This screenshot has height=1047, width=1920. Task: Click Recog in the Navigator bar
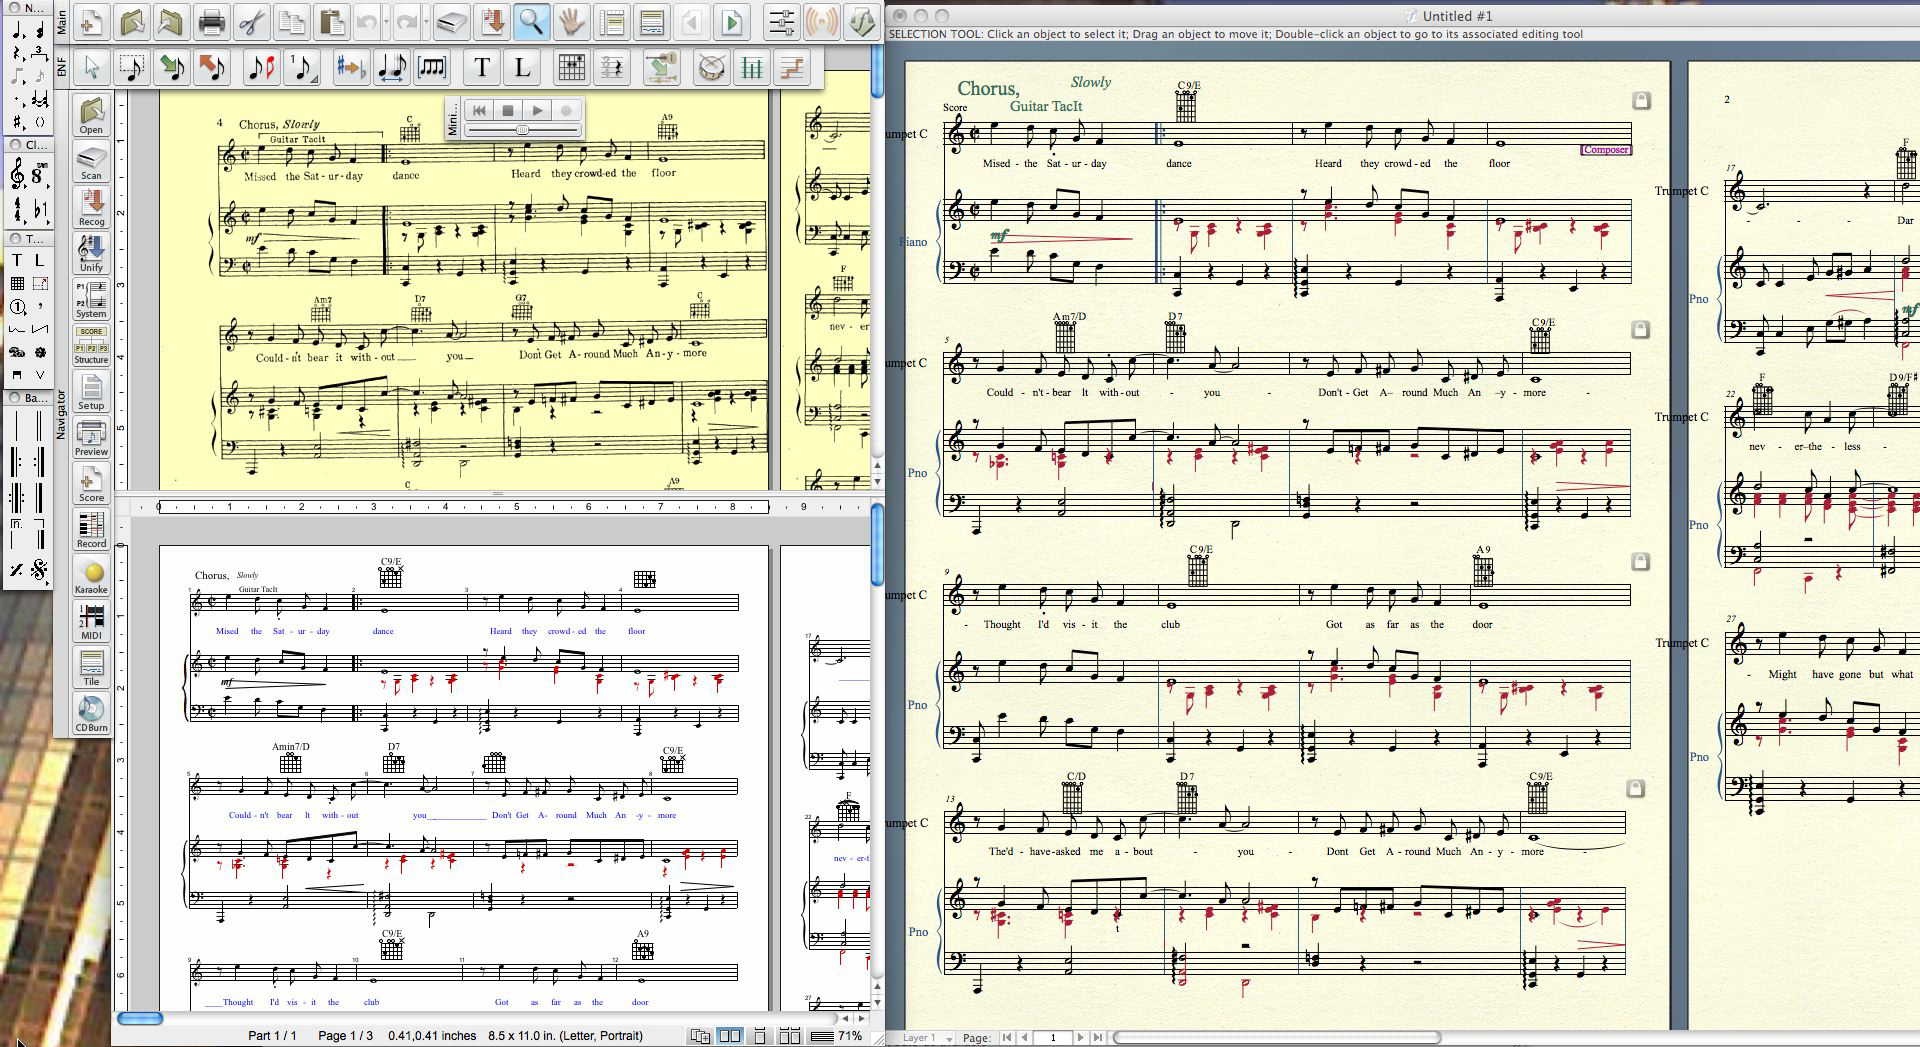click(91, 208)
